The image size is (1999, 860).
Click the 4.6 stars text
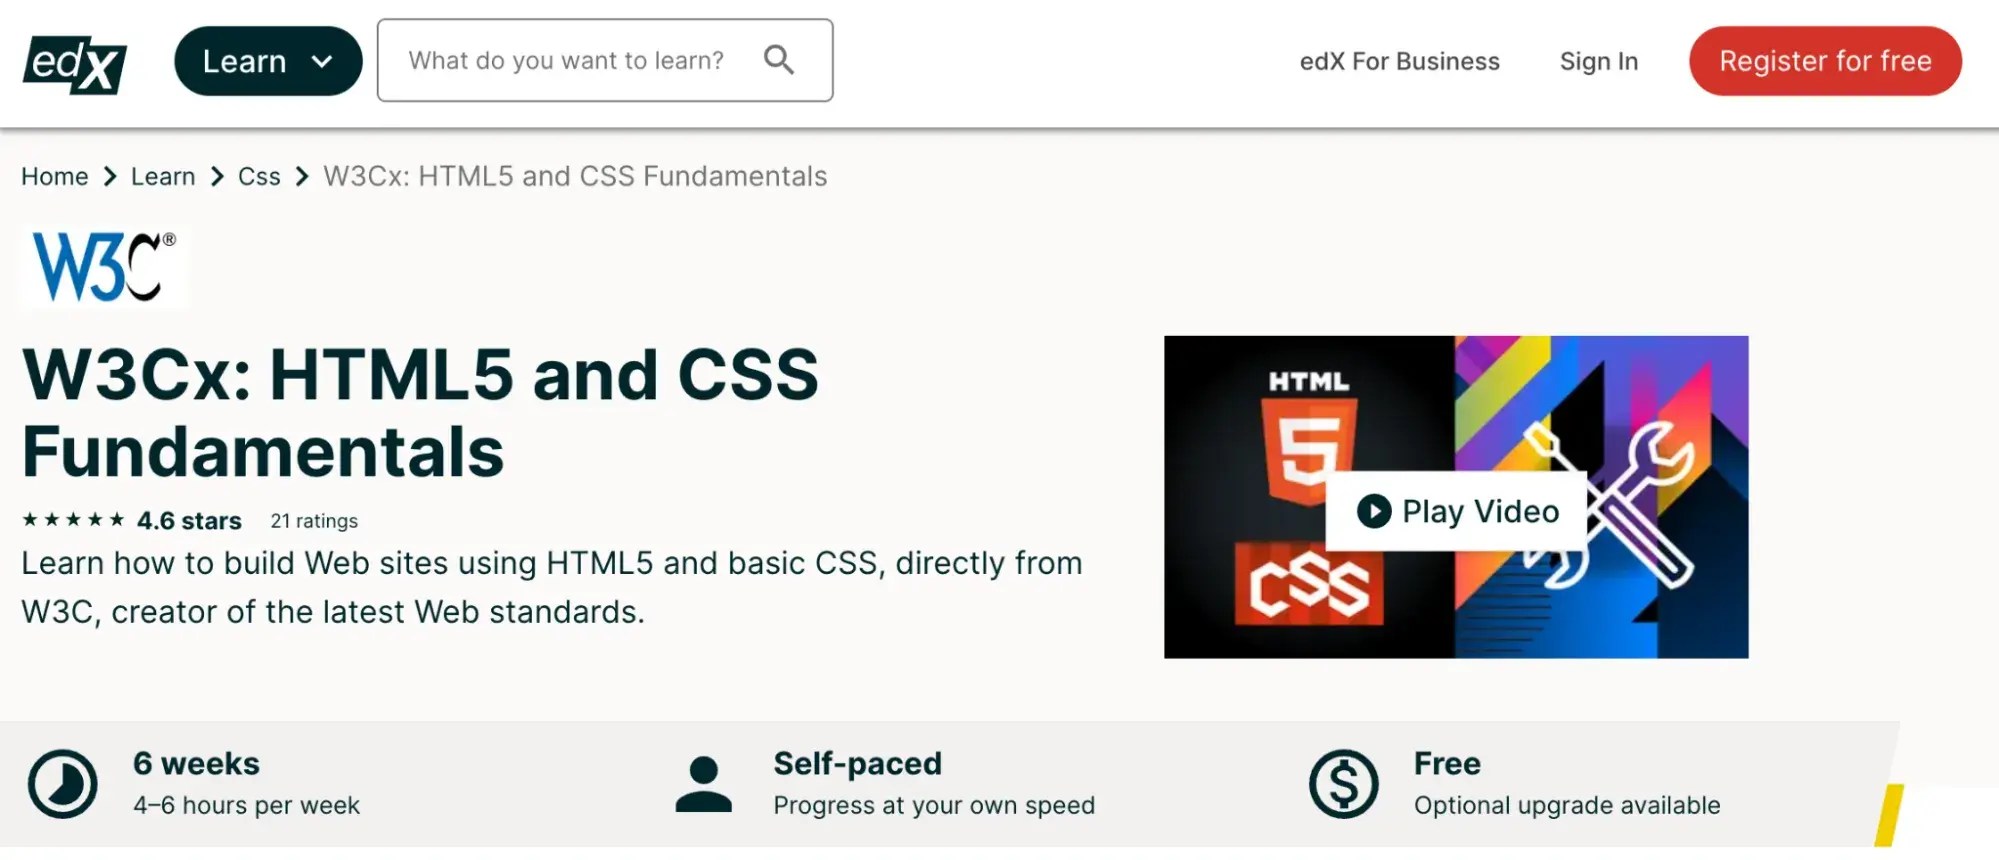[189, 521]
